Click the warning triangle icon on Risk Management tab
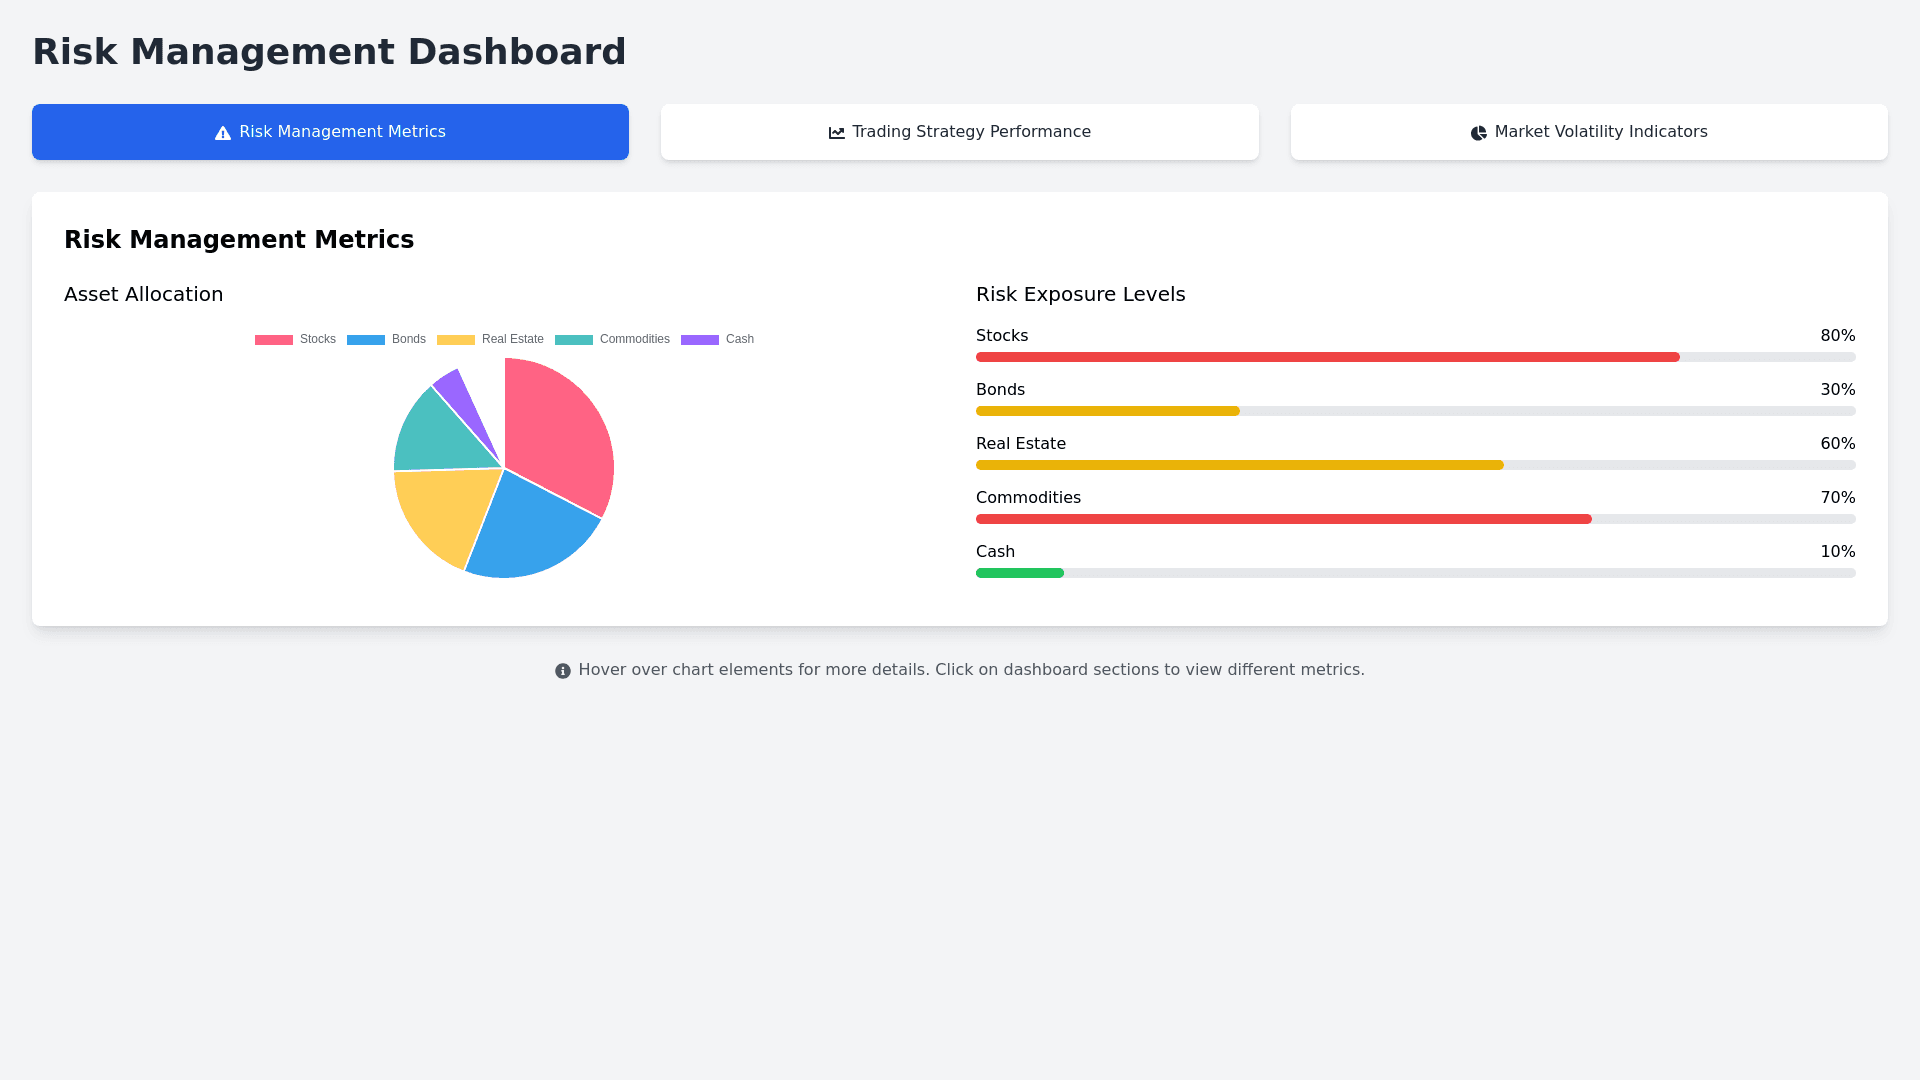The image size is (1920, 1080). click(x=223, y=133)
